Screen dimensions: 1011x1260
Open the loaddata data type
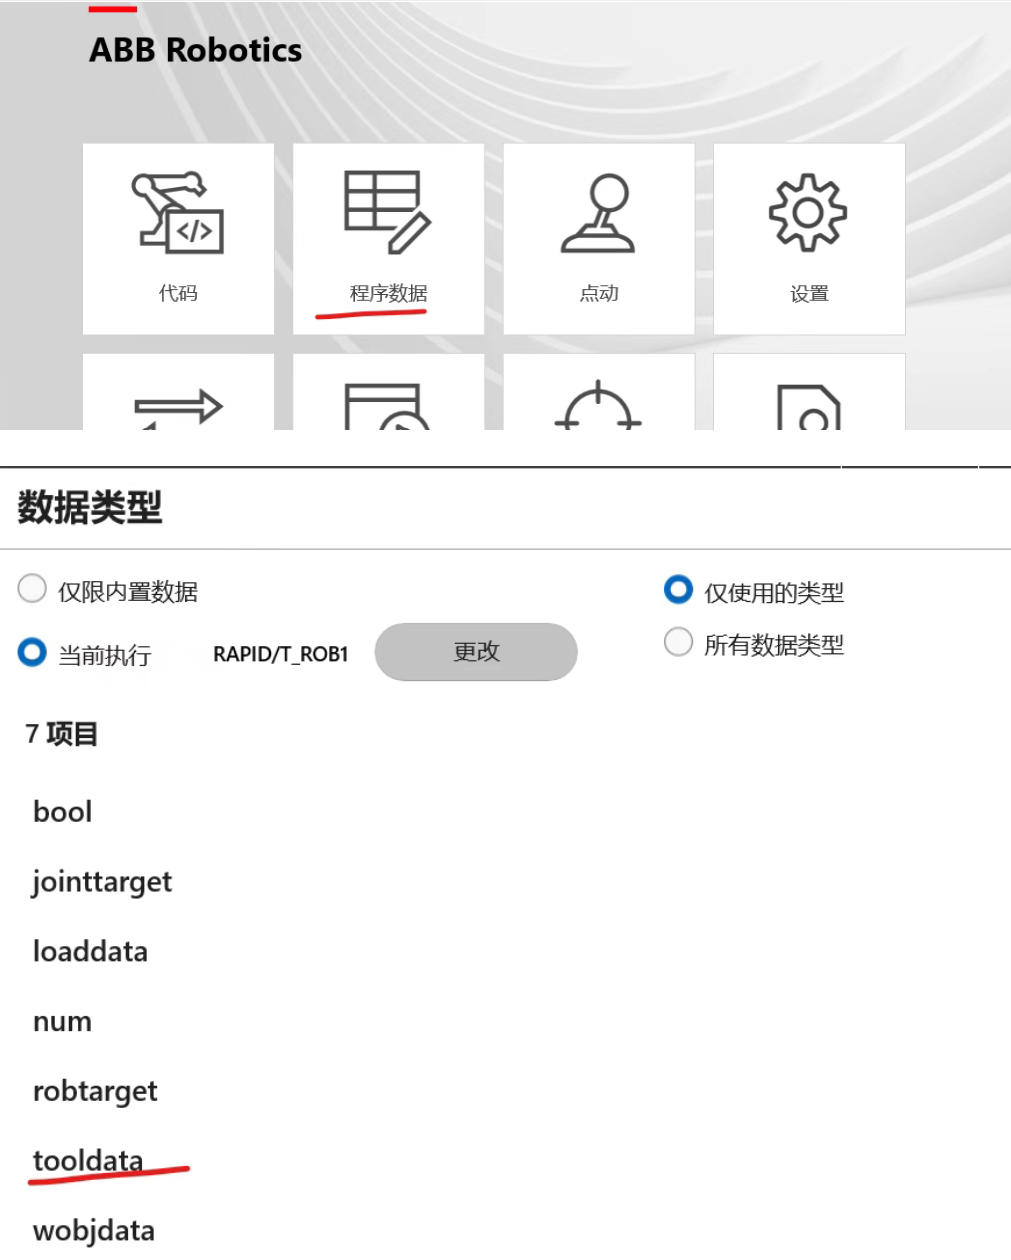click(90, 952)
